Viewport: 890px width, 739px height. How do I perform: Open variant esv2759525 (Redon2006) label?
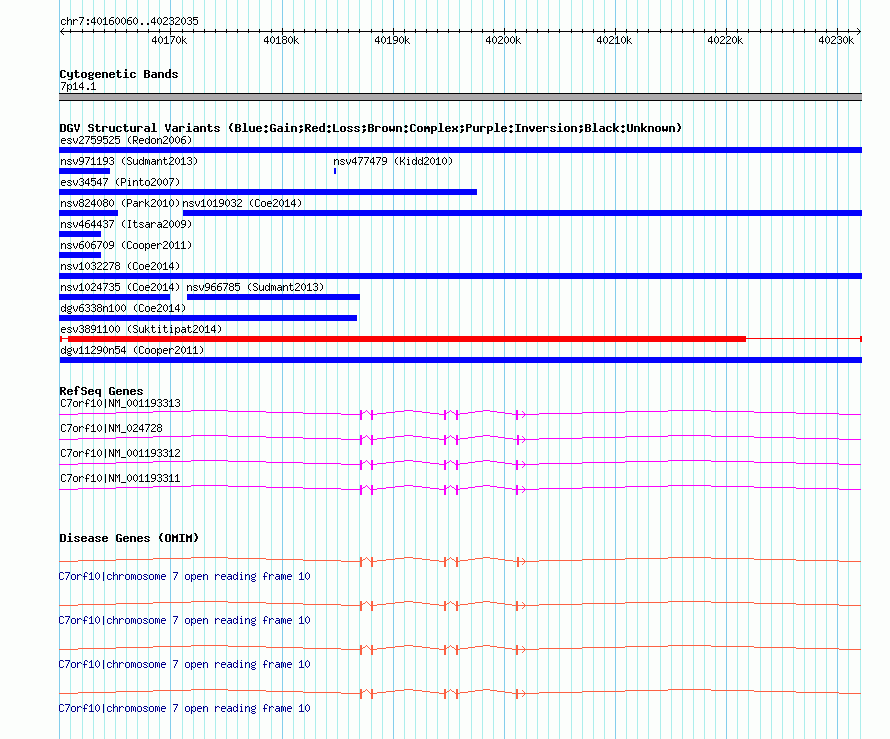click(x=126, y=140)
